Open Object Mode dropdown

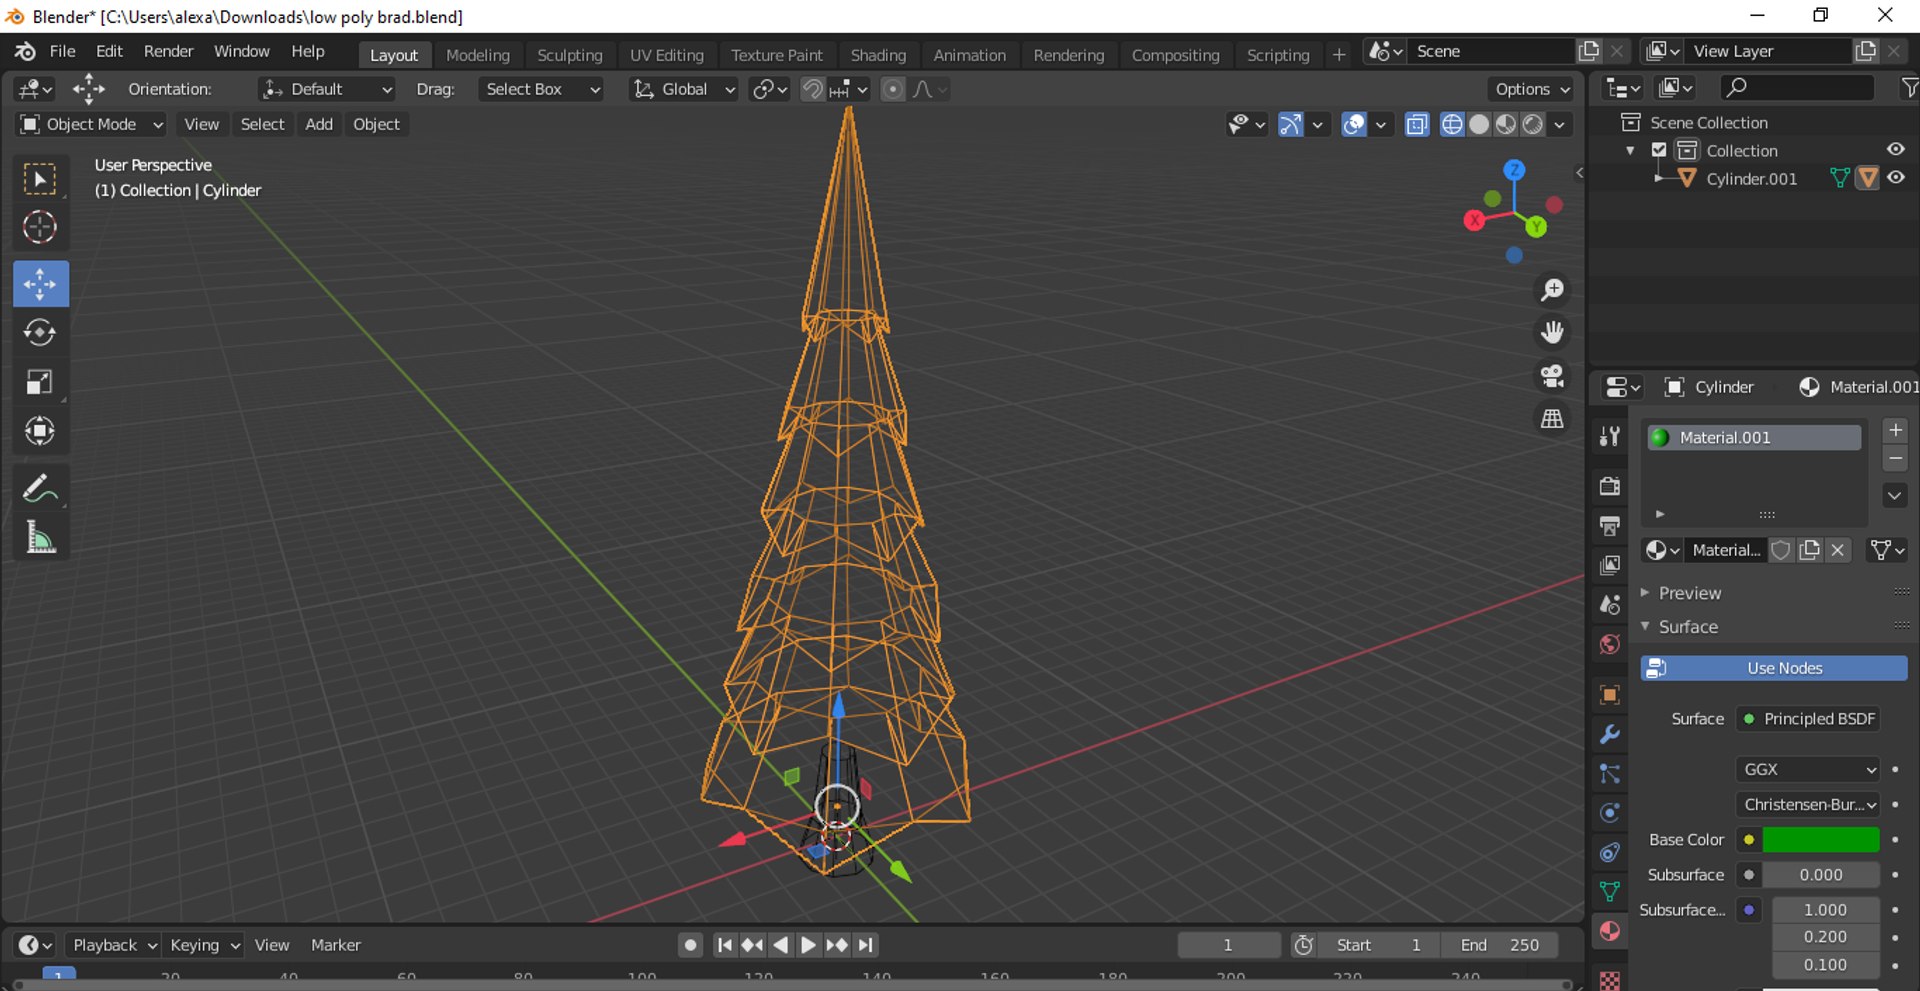pos(90,124)
